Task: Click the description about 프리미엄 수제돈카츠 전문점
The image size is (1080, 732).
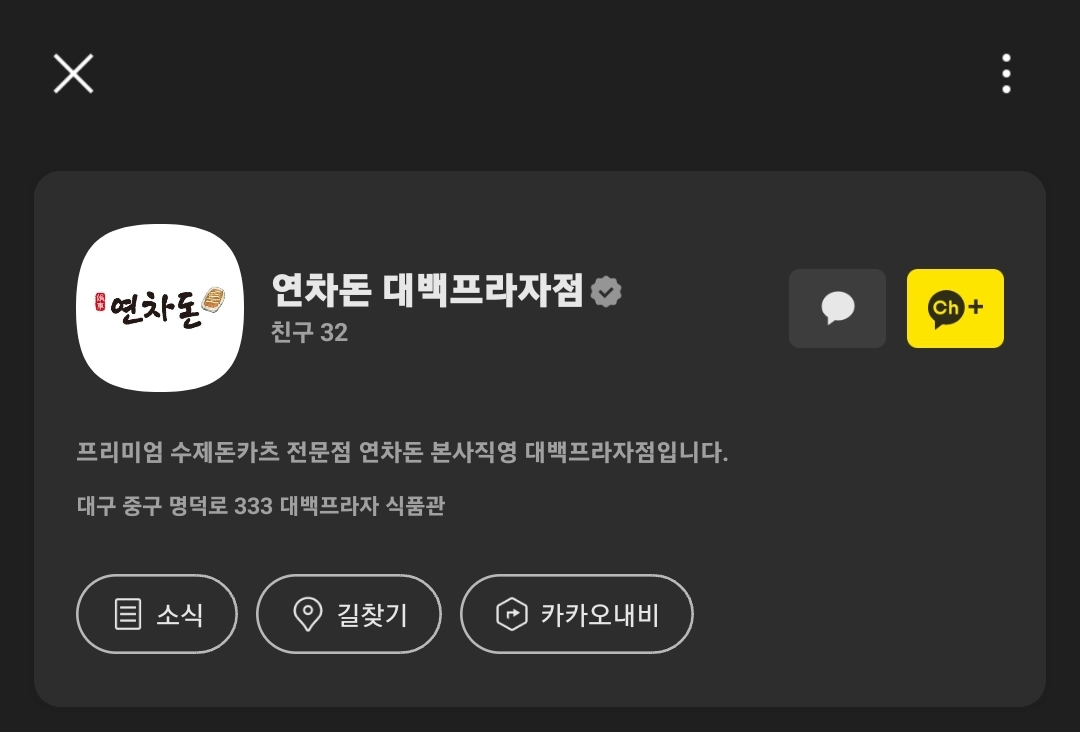Action: pos(402,452)
